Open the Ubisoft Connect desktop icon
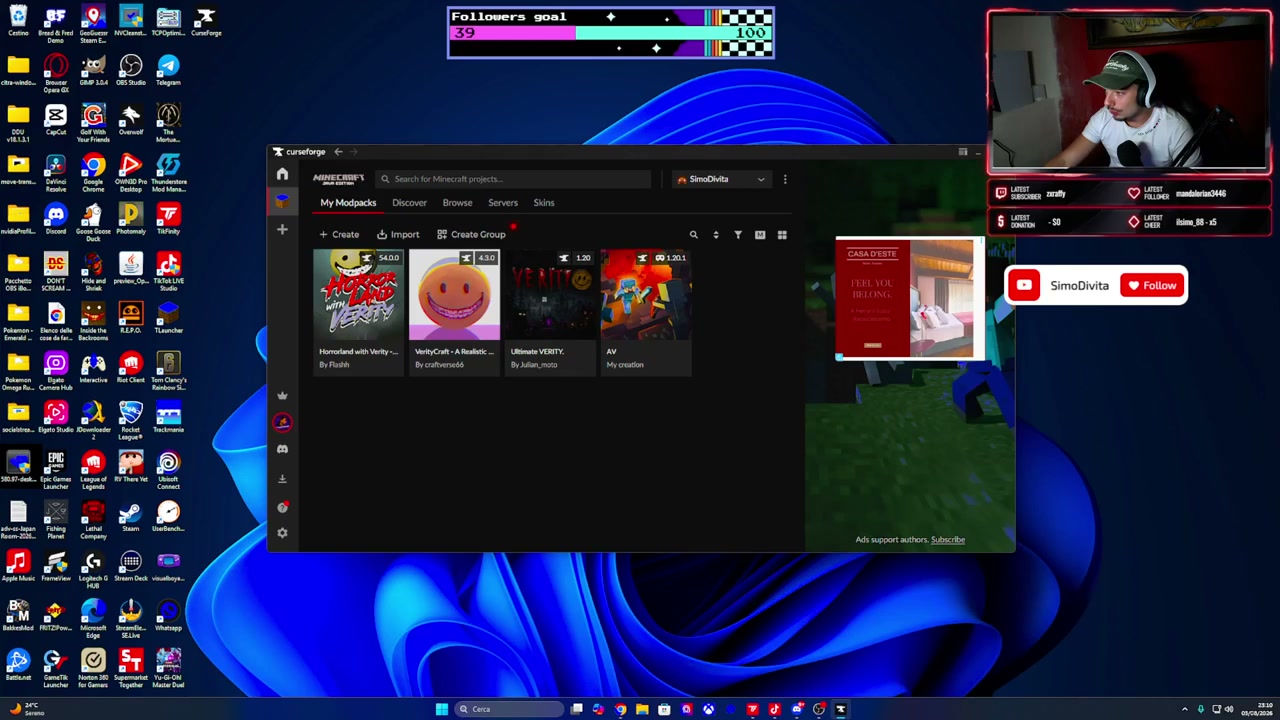Viewport: 1280px width, 720px height. pyautogui.click(x=168, y=467)
